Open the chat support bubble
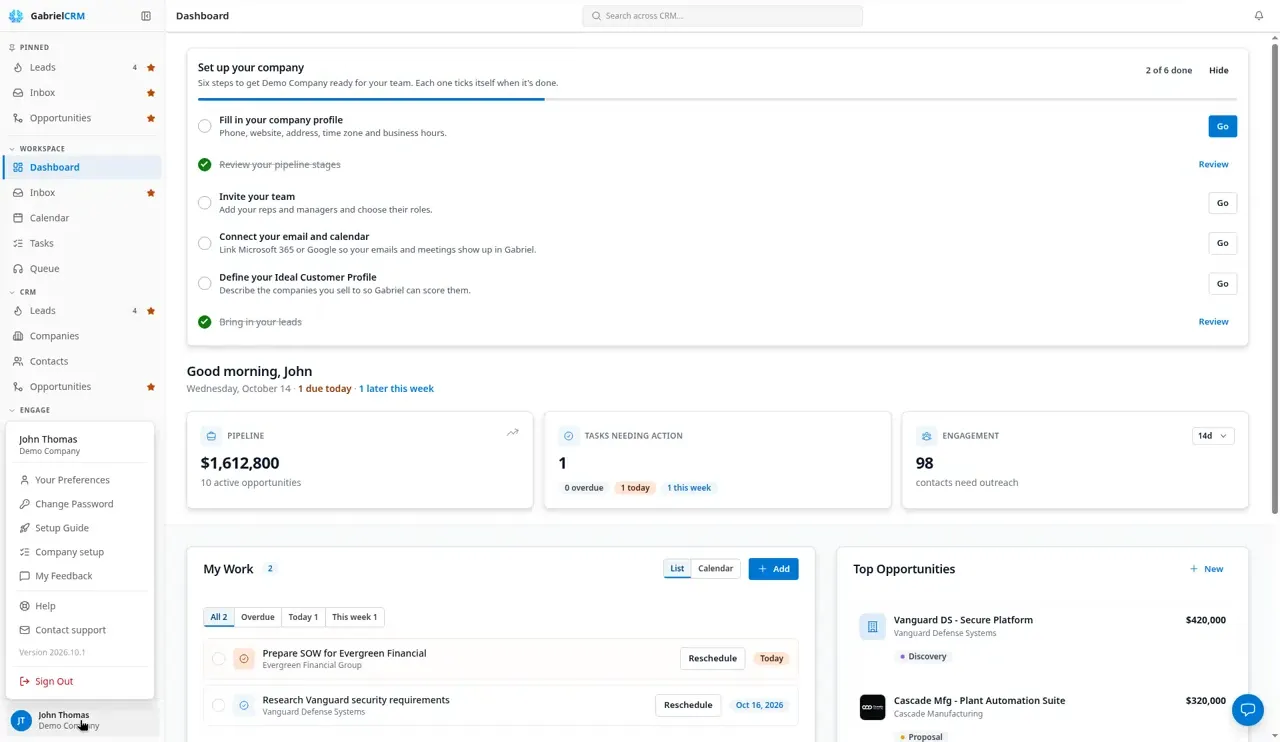The image size is (1280, 742). click(1248, 710)
